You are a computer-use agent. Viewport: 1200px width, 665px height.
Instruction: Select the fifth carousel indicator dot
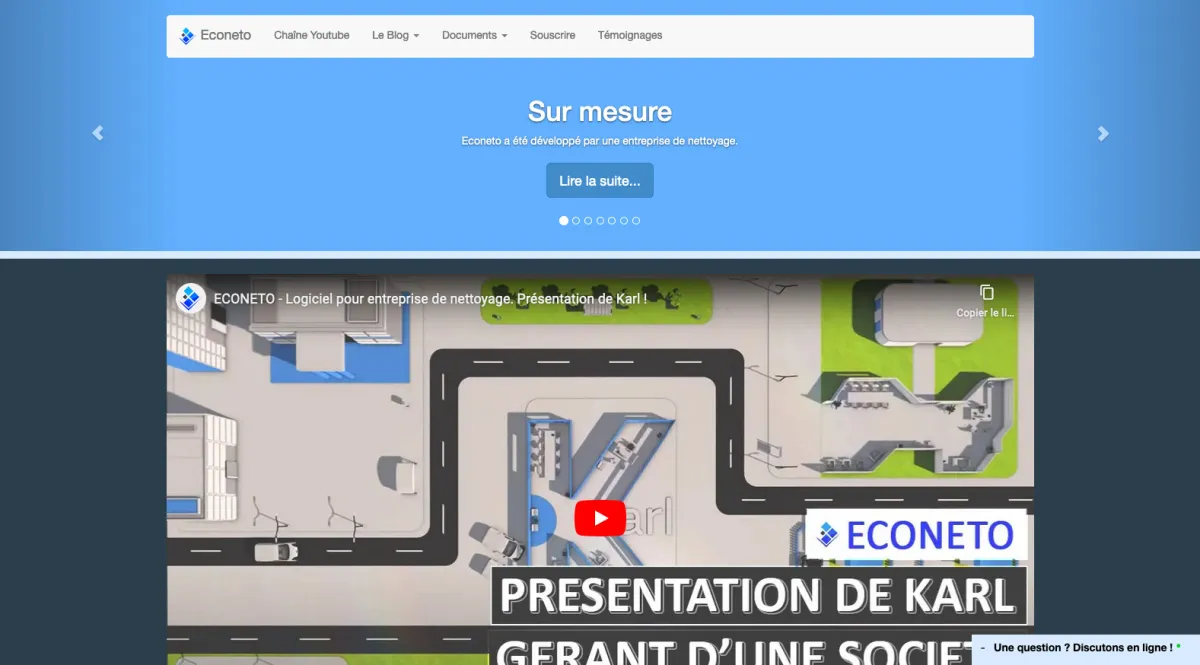[612, 220]
